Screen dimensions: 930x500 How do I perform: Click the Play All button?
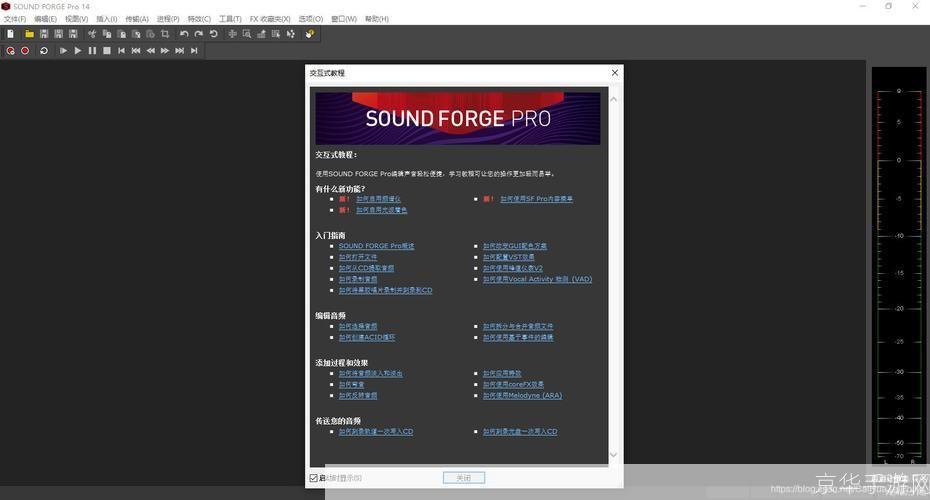click(63, 51)
